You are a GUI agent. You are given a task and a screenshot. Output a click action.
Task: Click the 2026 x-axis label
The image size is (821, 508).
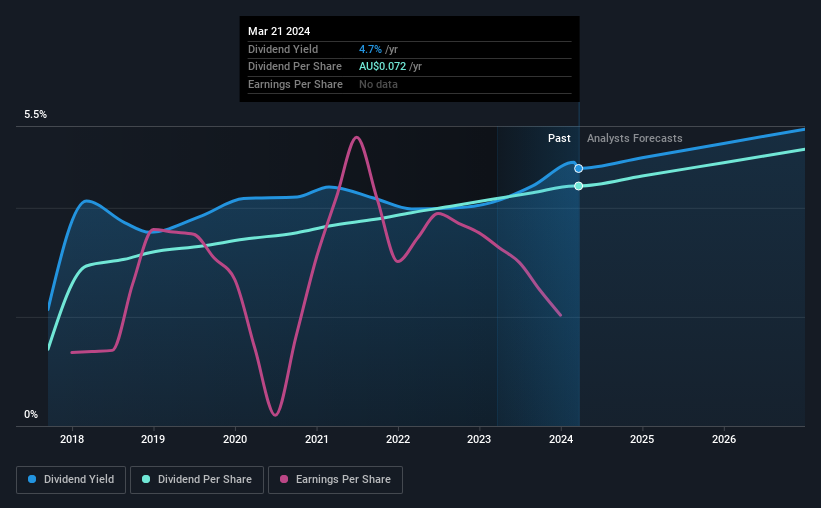[x=724, y=439]
